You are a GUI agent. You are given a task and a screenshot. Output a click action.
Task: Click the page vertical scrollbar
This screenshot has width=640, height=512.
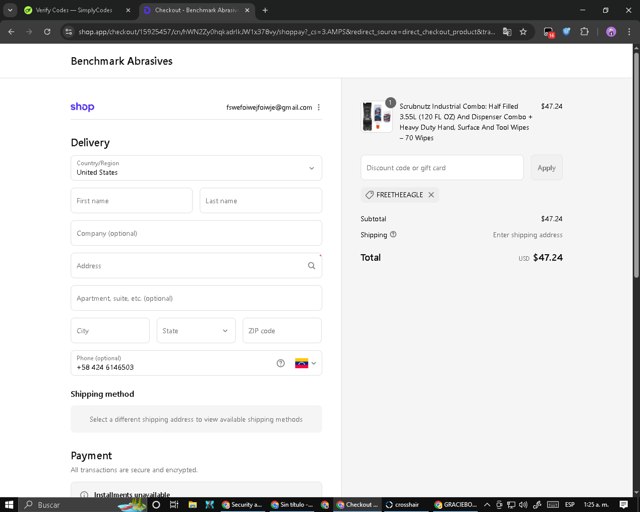pyautogui.click(x=636, y=165)
